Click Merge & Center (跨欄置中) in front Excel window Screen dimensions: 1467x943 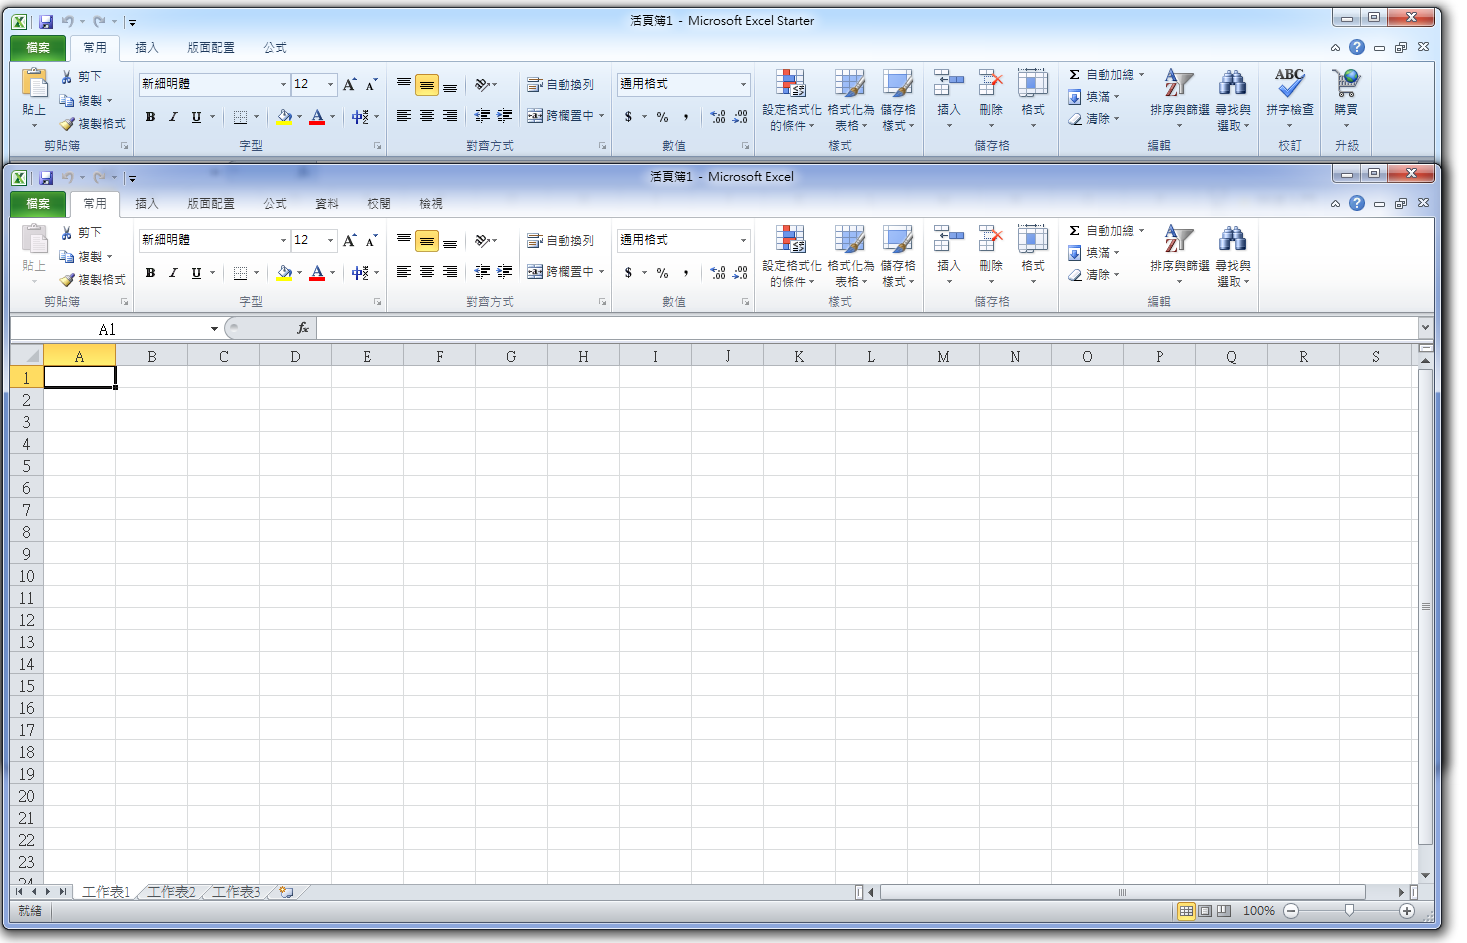(562, 272)
